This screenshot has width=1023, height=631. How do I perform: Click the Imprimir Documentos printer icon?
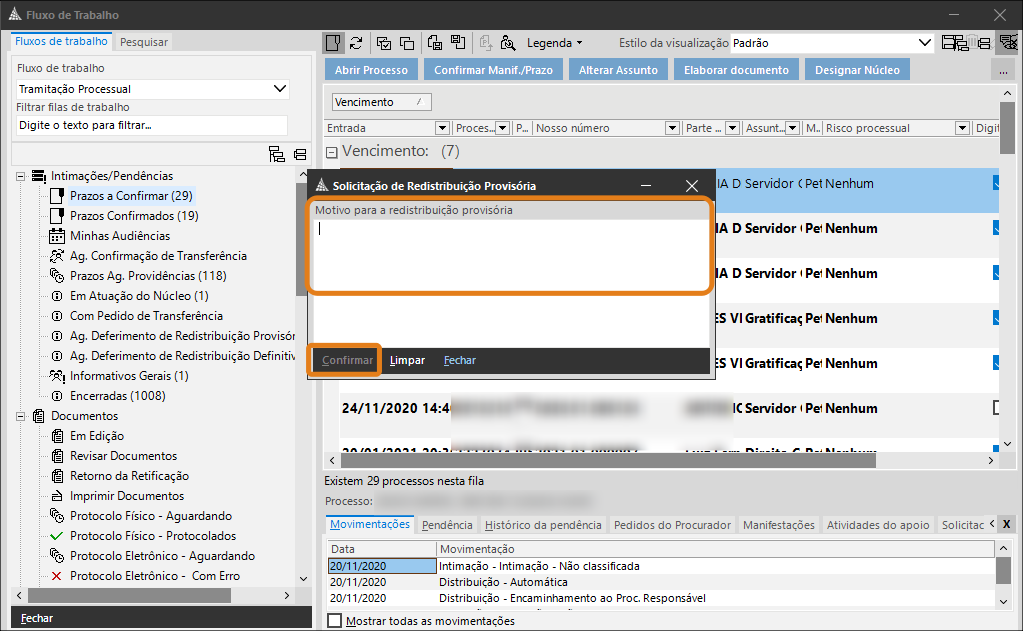(x=57, y=496)
